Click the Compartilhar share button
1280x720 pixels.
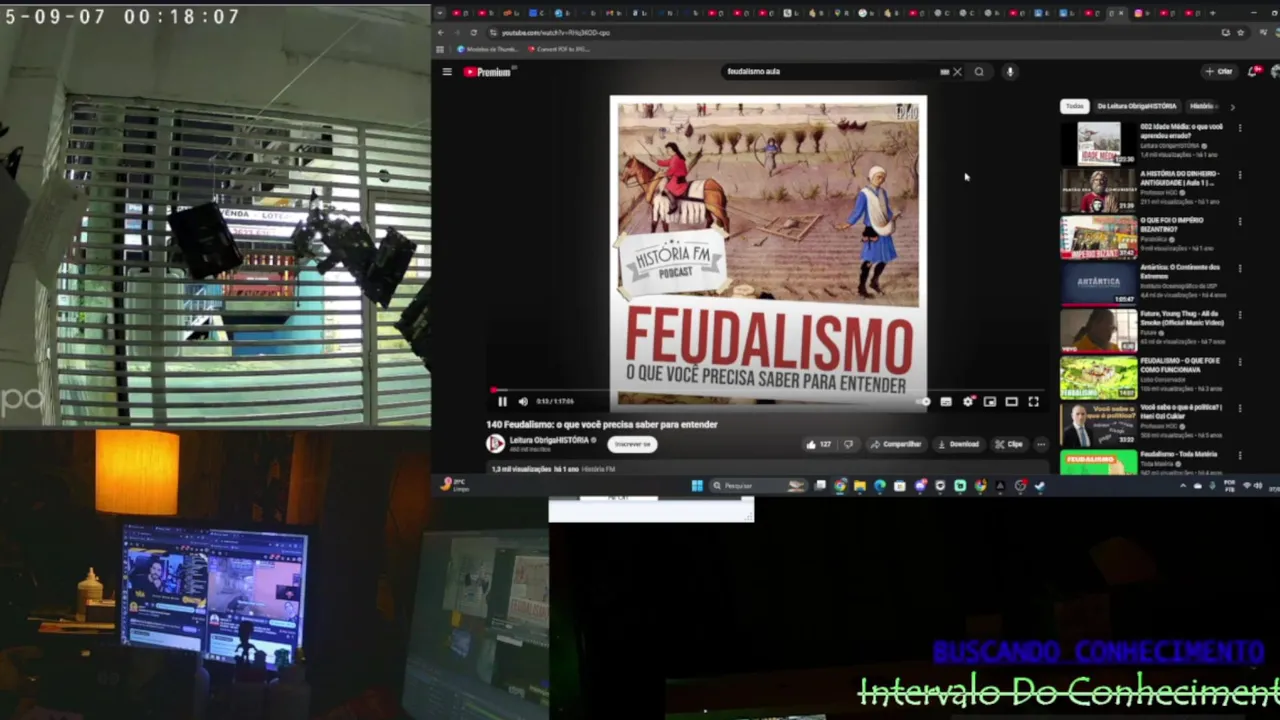(896, 444)
